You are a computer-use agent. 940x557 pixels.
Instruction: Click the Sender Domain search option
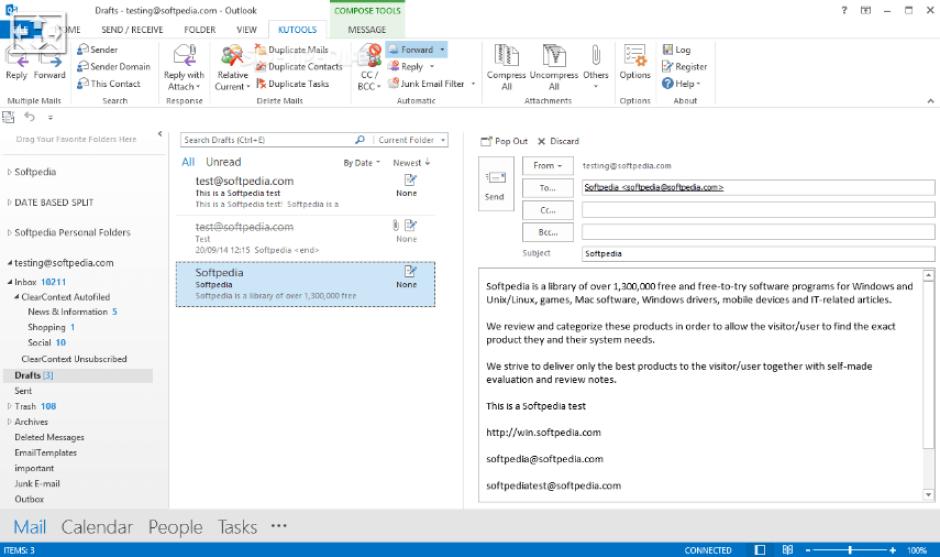(x=113, y=67)
